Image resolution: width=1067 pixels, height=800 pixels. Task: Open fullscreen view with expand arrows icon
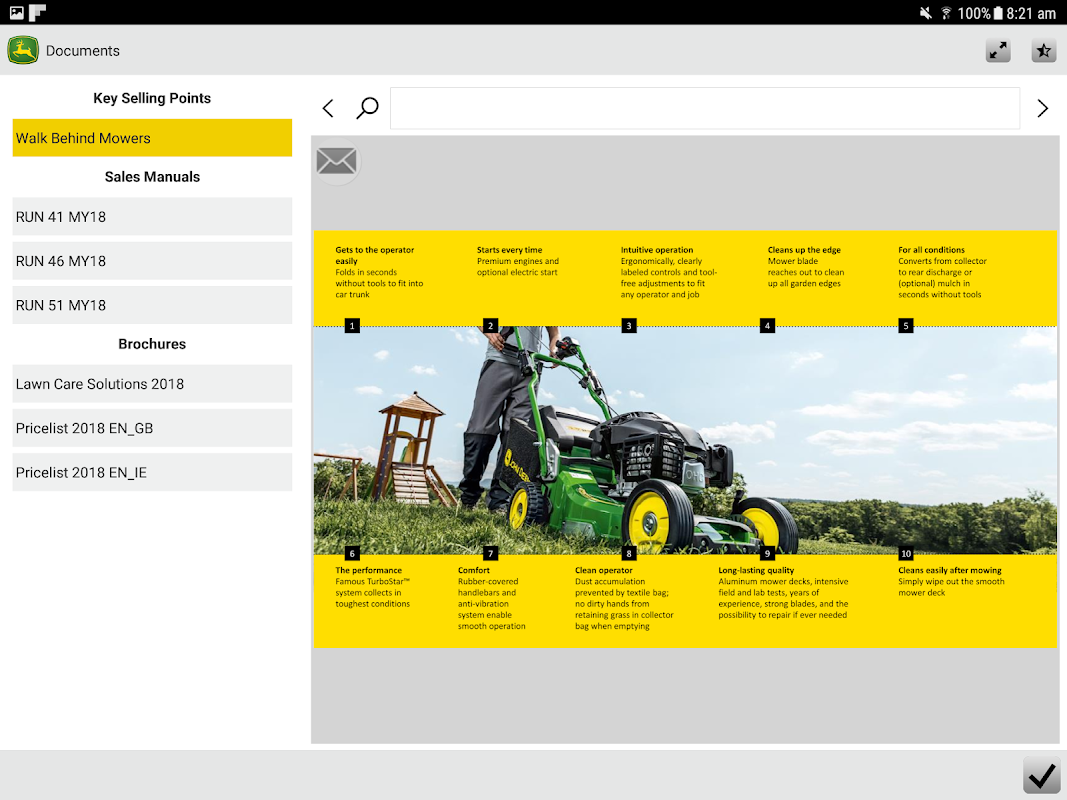coord(998,50)
